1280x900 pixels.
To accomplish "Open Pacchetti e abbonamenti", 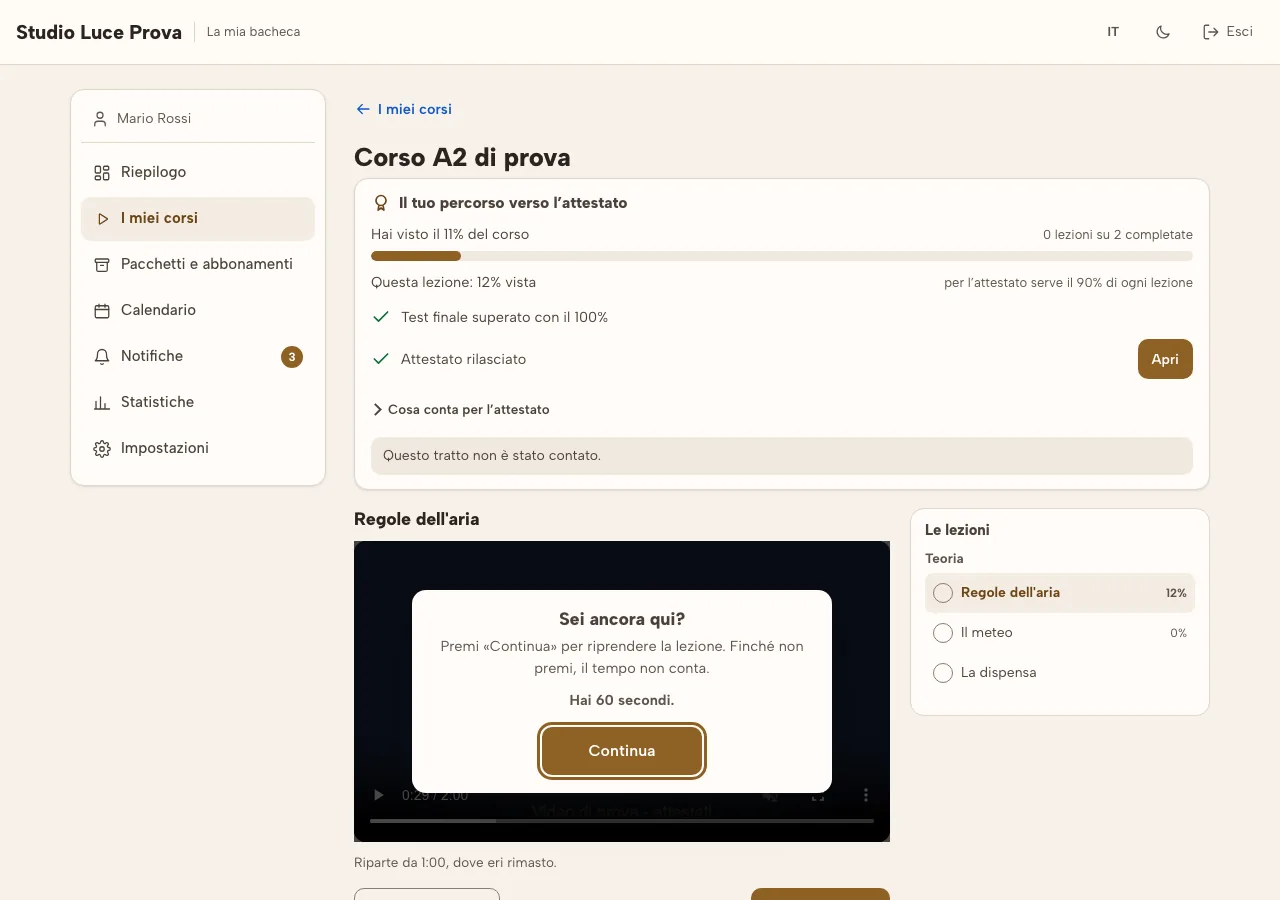I will pos(198,264).
